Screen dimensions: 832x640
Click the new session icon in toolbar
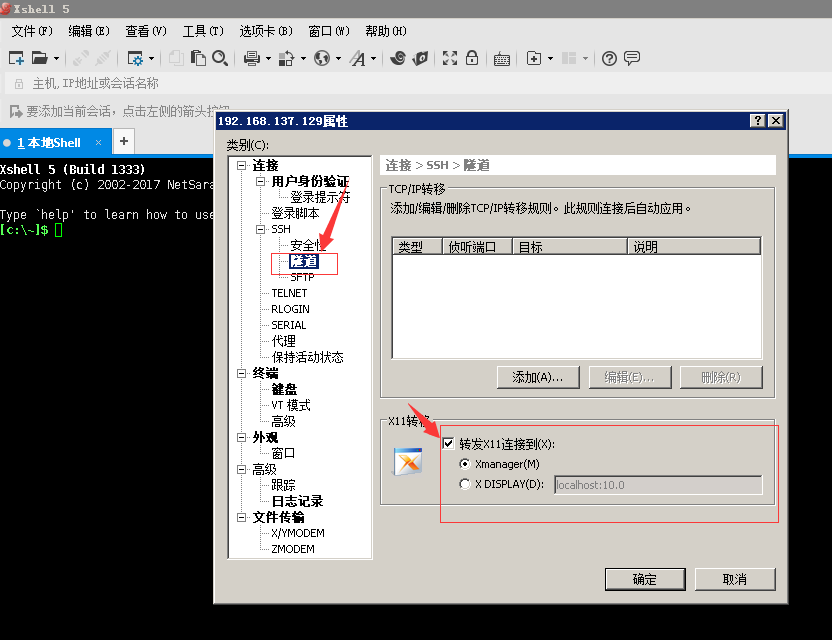tap(16, 58)
